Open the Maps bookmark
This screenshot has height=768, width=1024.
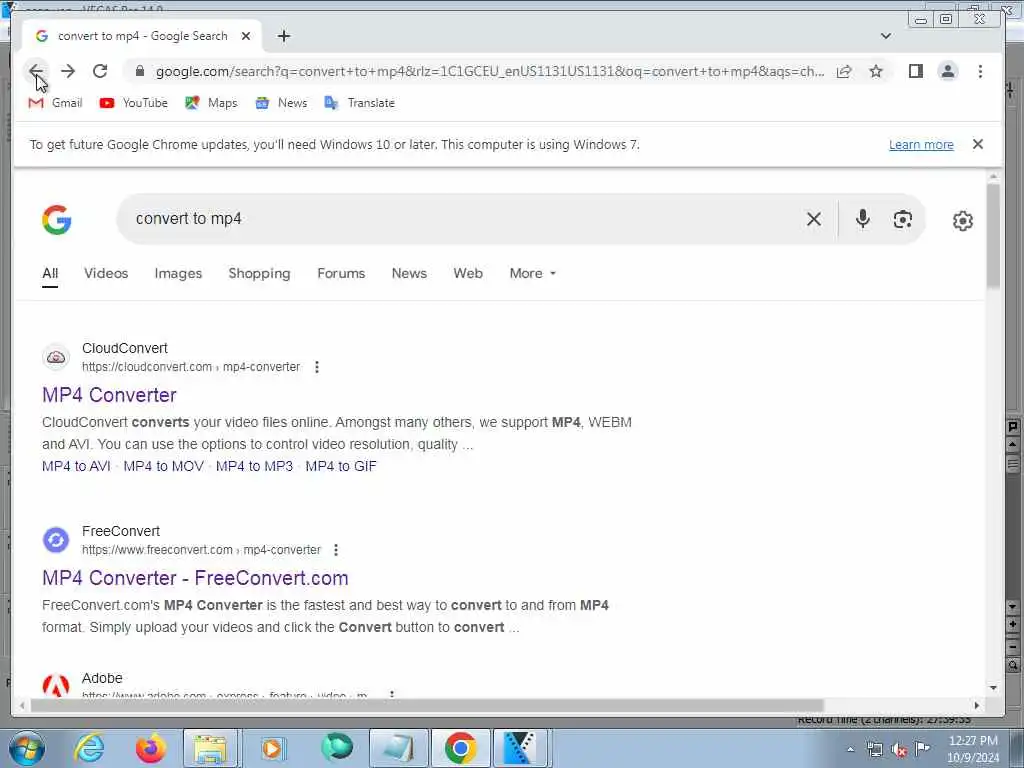[x=211, y=103]
